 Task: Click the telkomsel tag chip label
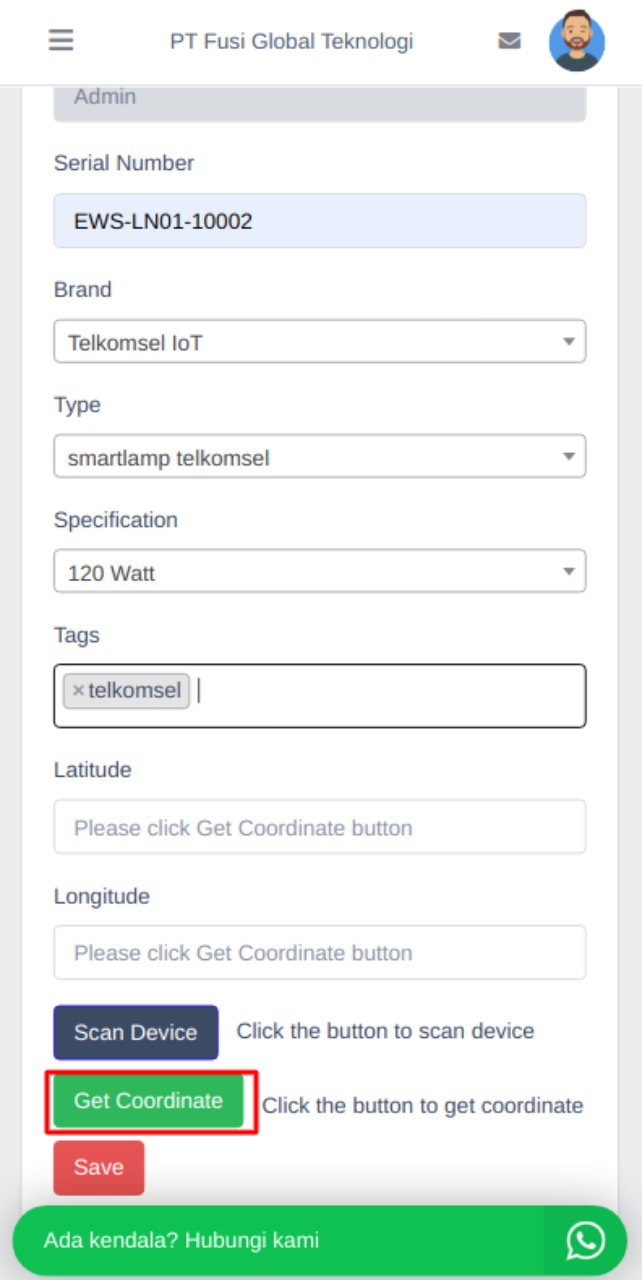click(135, 691)
